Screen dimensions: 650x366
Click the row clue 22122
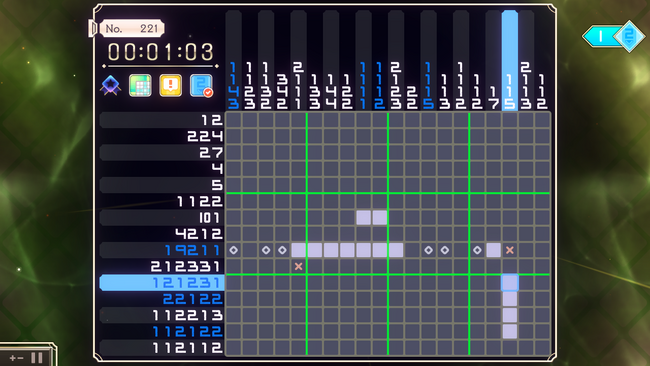(193, 299)
